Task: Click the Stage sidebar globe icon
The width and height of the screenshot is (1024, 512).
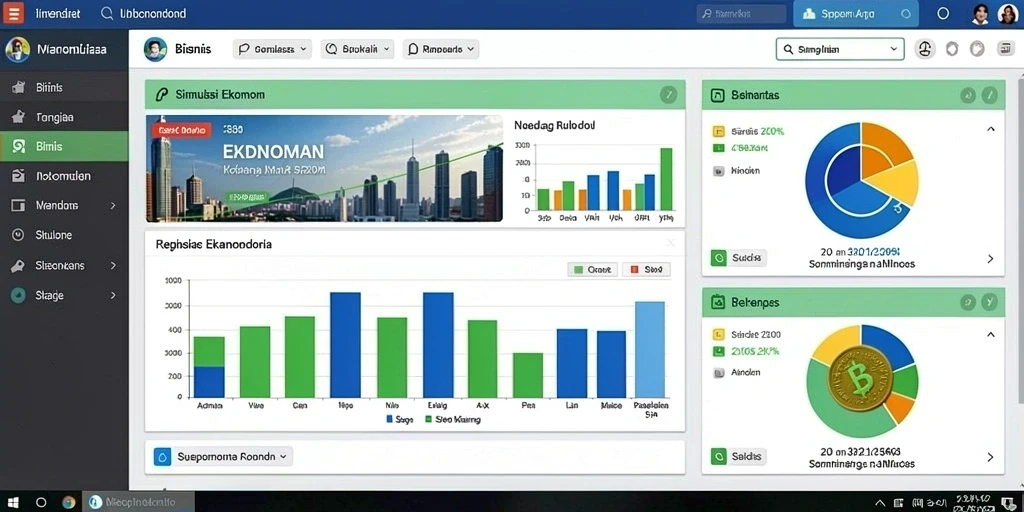Action: pos(18,295)
